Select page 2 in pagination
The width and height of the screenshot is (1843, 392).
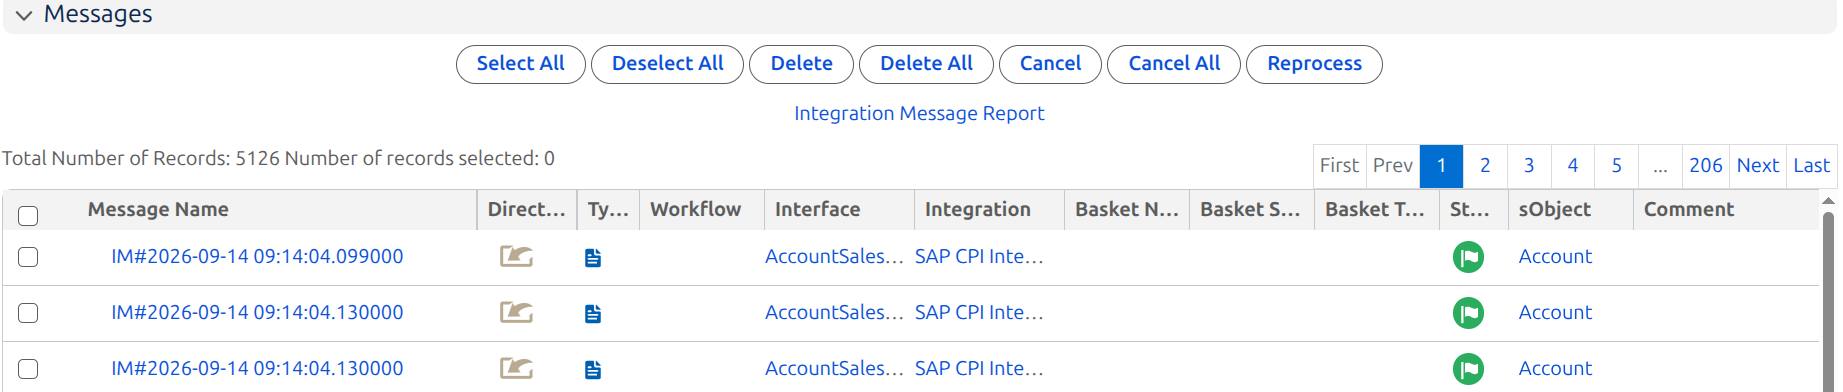point(1485,166)
